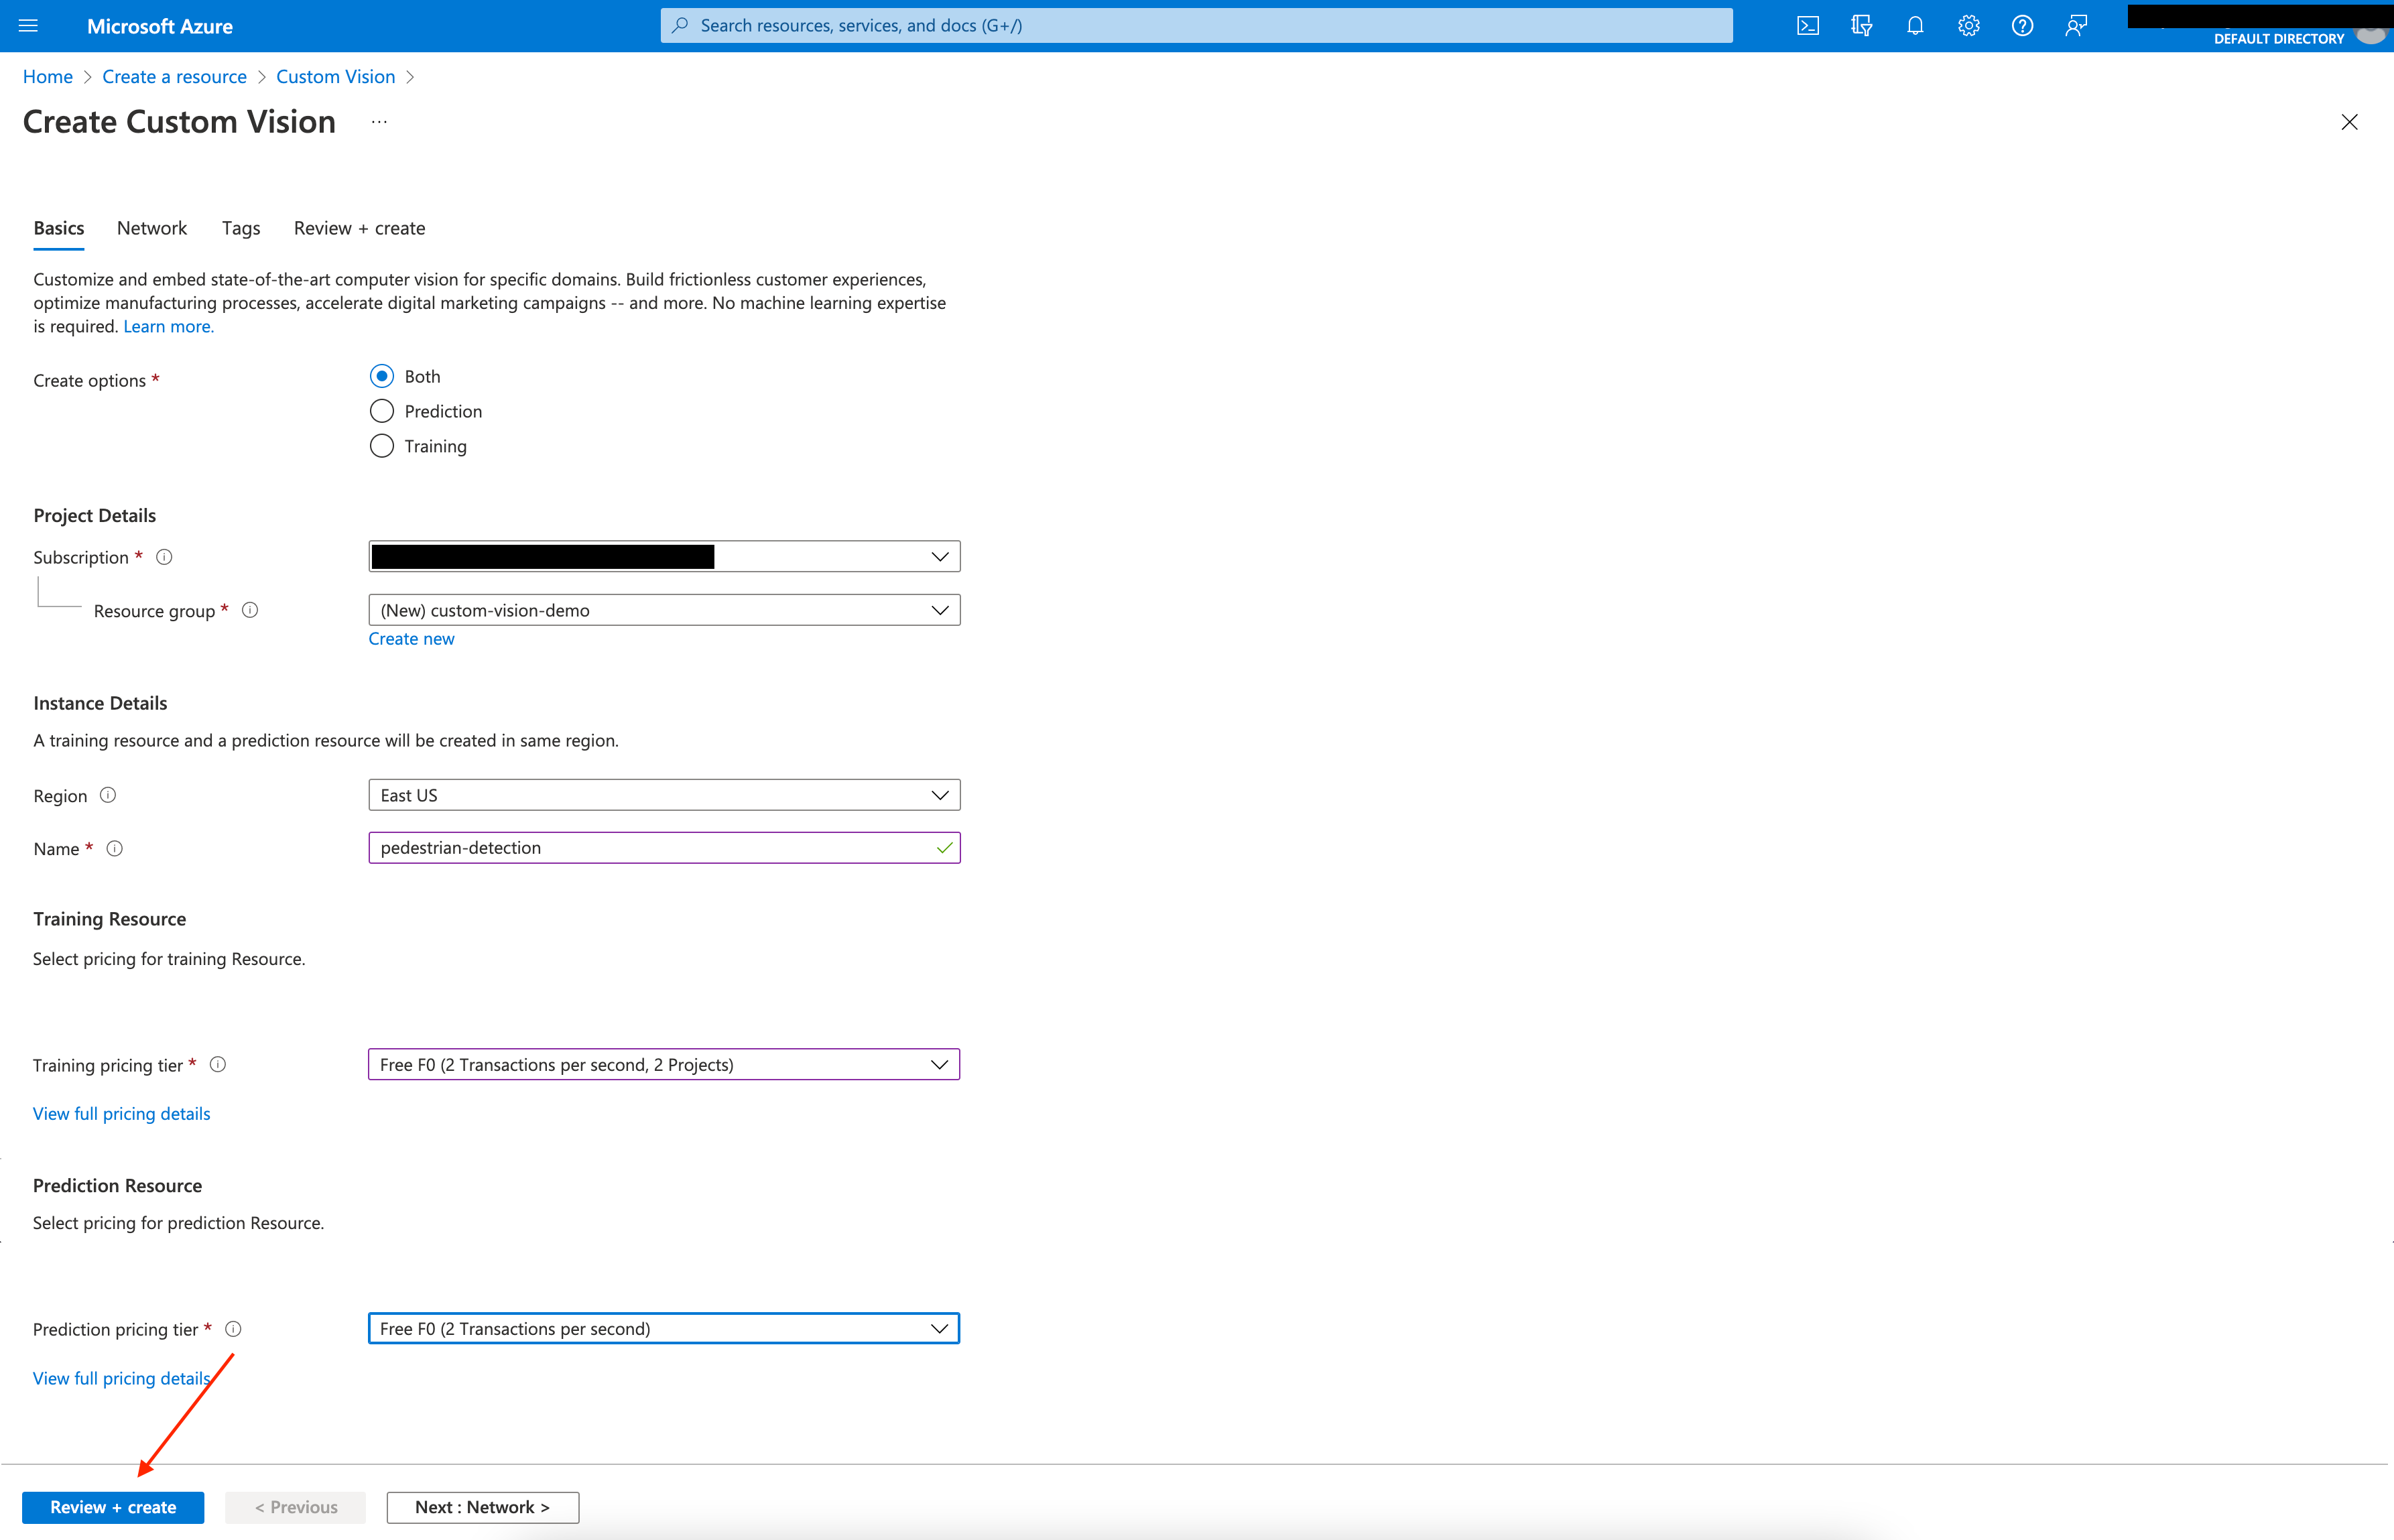Open the notifications bell
The height and width of the screenshot is (1540, 2394).
point(1915,26)
